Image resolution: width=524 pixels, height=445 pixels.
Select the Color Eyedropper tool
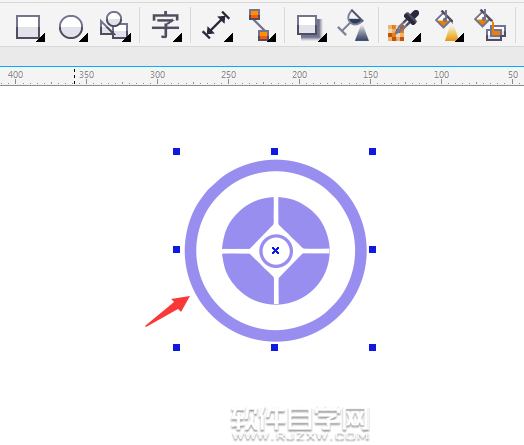pyautogui.click(x=403, y=25)
